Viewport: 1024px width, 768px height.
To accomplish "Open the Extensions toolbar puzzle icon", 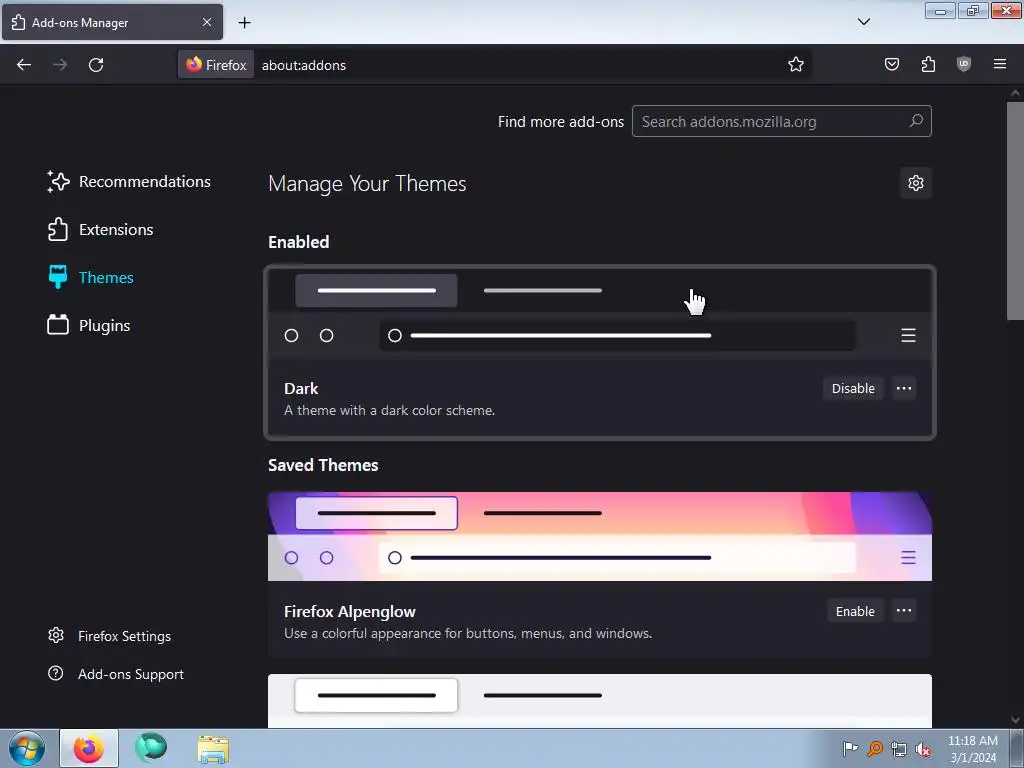I will point(928,65).
